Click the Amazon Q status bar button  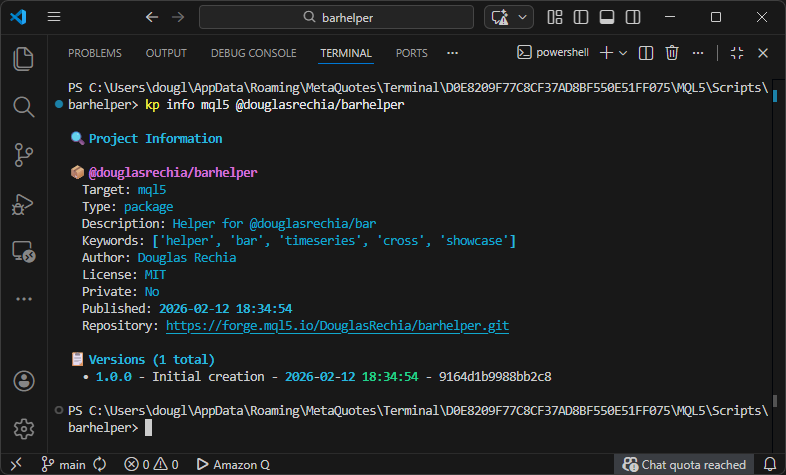[233, 464]
